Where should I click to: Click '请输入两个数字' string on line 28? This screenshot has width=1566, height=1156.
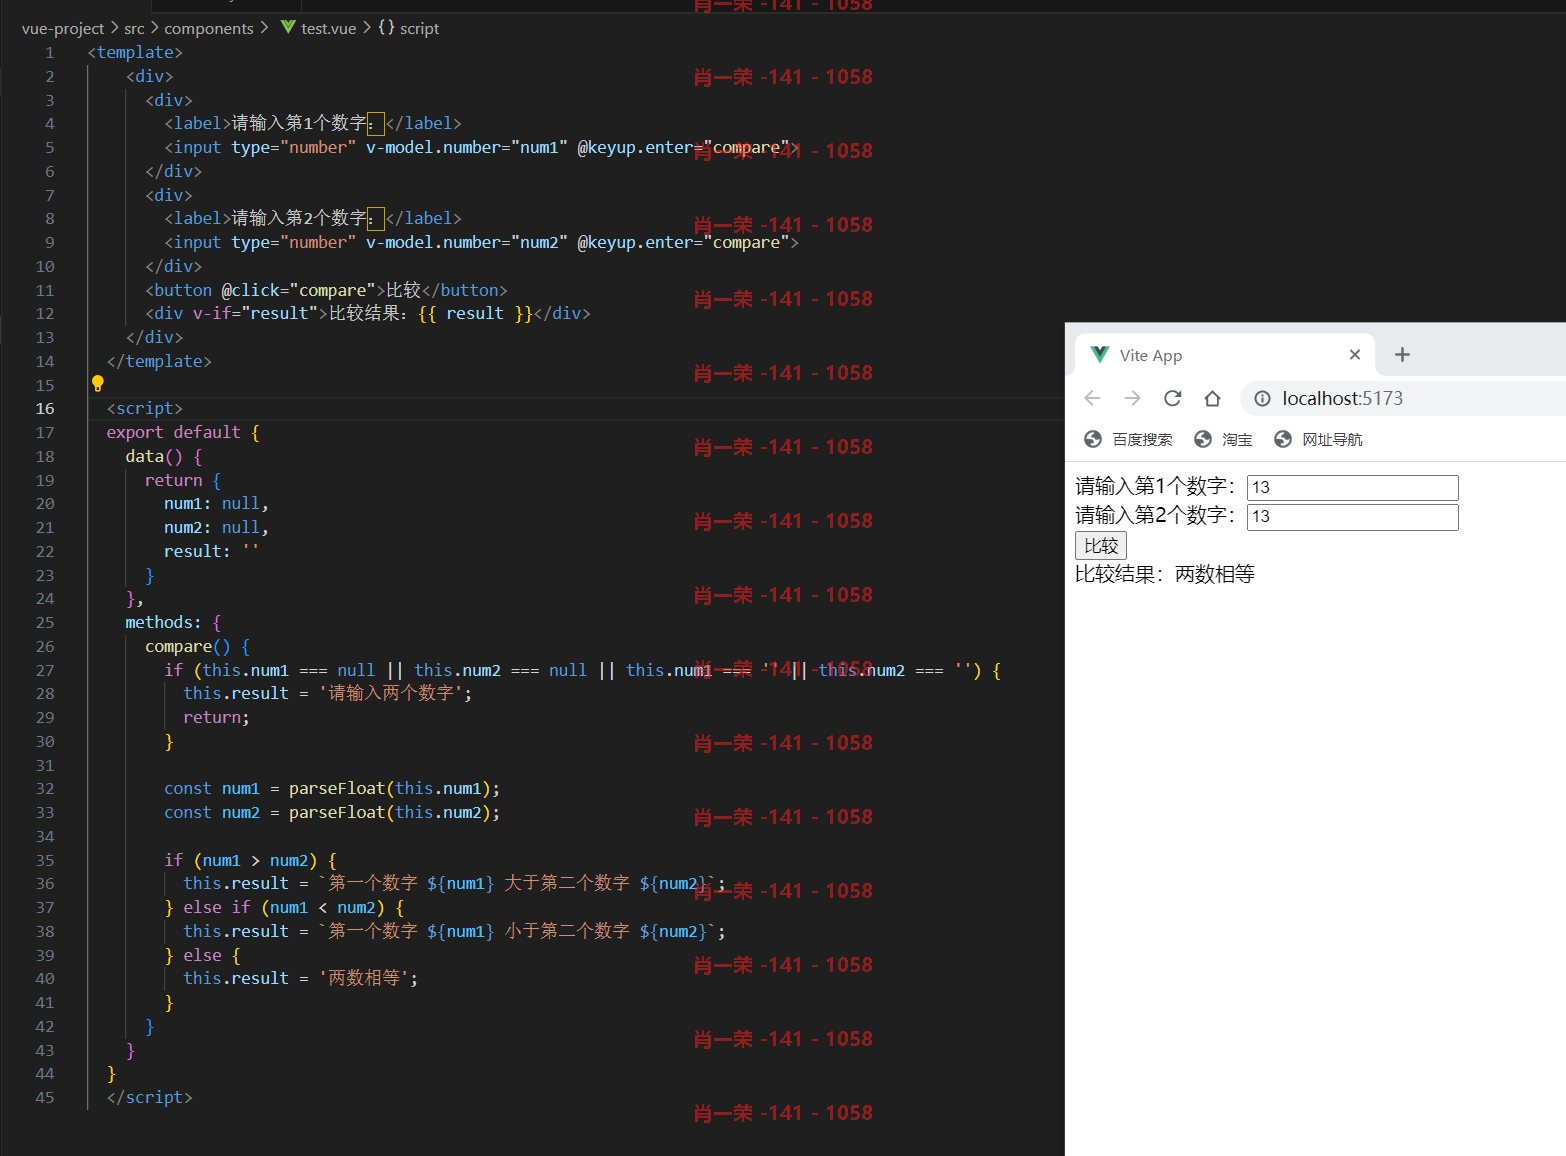391,693
